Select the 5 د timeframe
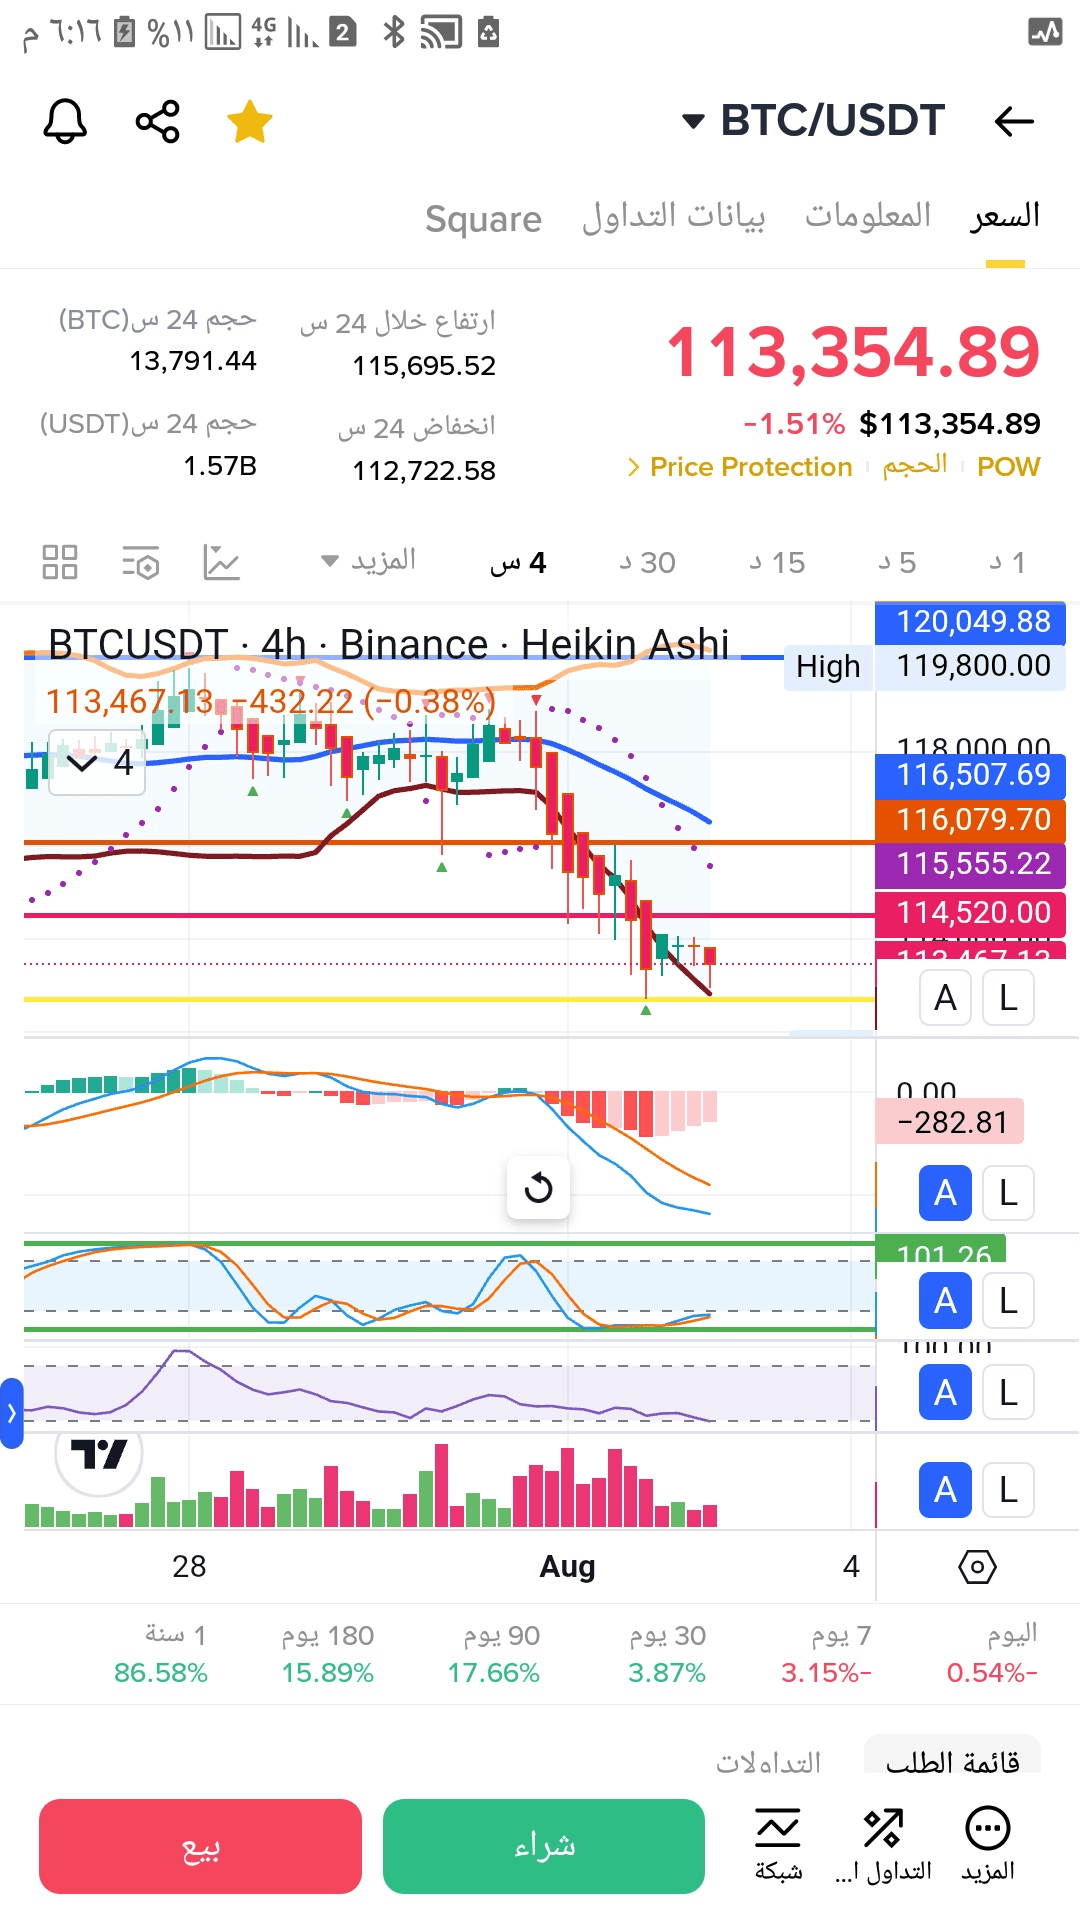 click(897, 563)
